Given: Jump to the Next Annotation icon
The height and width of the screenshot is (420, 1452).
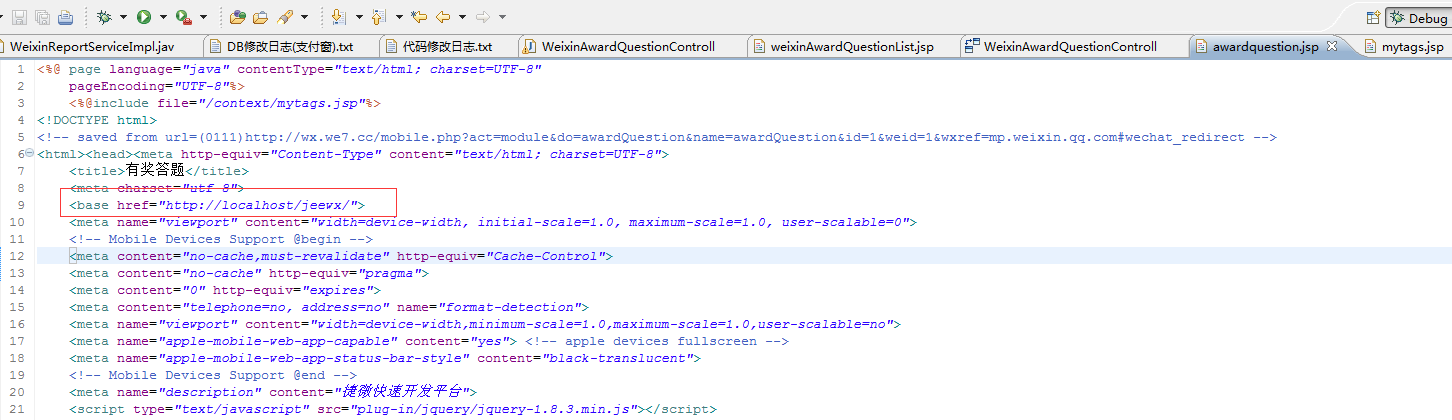Looking at the screenshot, I should pyautogui.click(x=339, y=17).
